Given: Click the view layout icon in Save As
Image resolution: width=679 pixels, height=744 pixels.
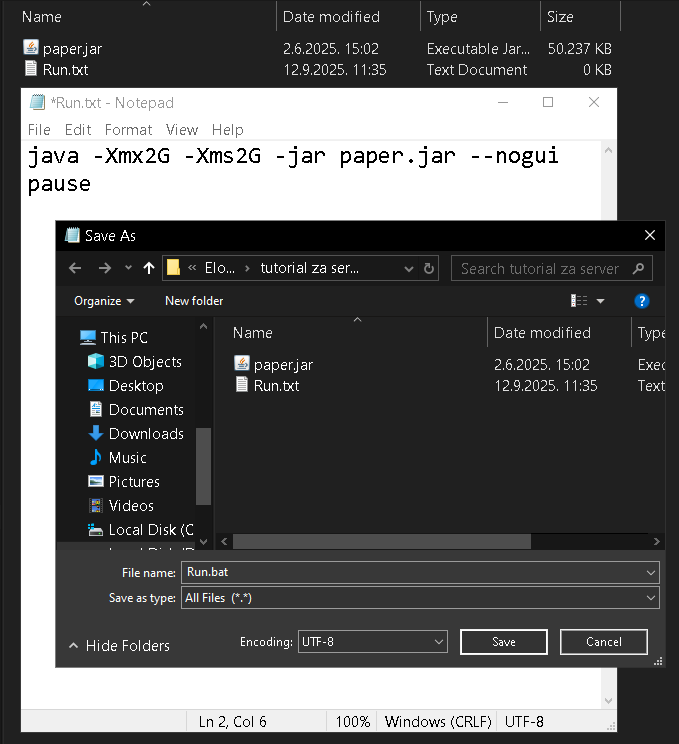Looking at the screenshot, I should coord(579,300).
